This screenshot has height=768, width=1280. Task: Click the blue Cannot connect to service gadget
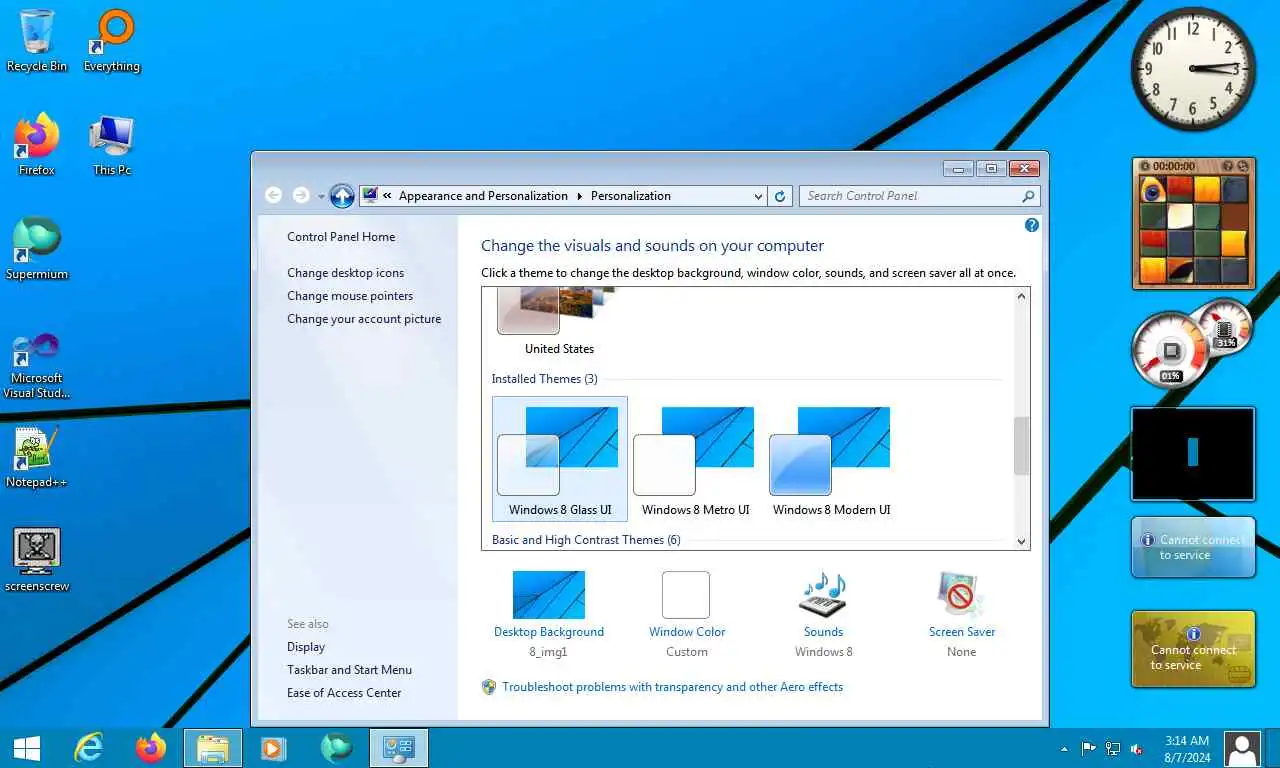(1193, 547)
